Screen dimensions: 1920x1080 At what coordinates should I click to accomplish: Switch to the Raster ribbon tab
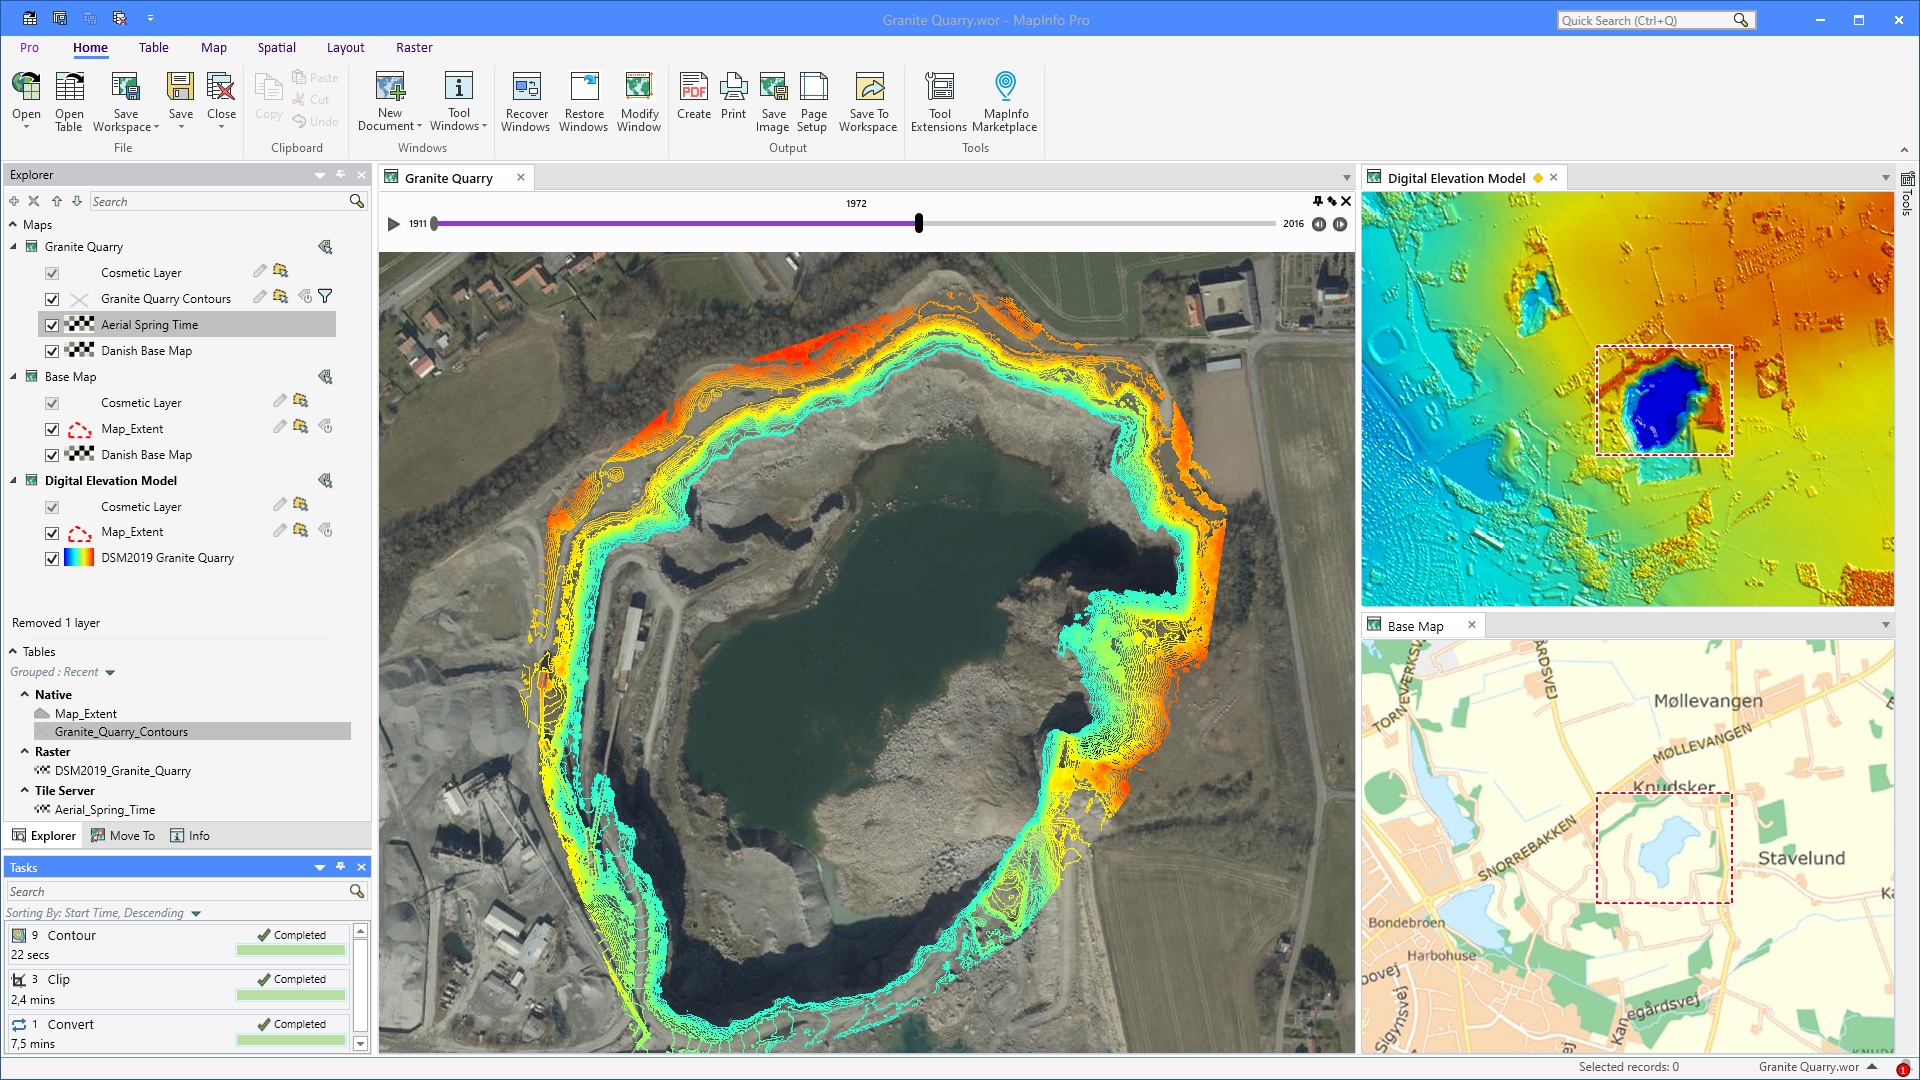pyautogui.click(x=414, y=47)
